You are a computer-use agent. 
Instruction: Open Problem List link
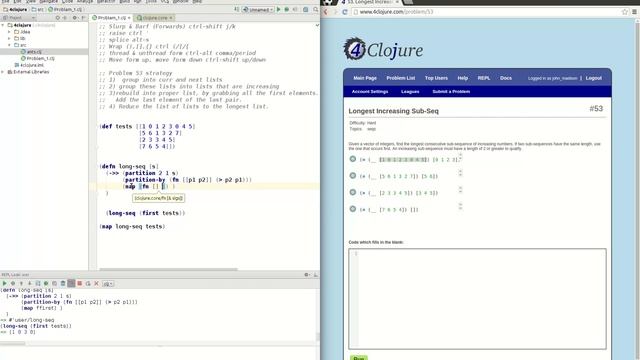pos(400,78)
